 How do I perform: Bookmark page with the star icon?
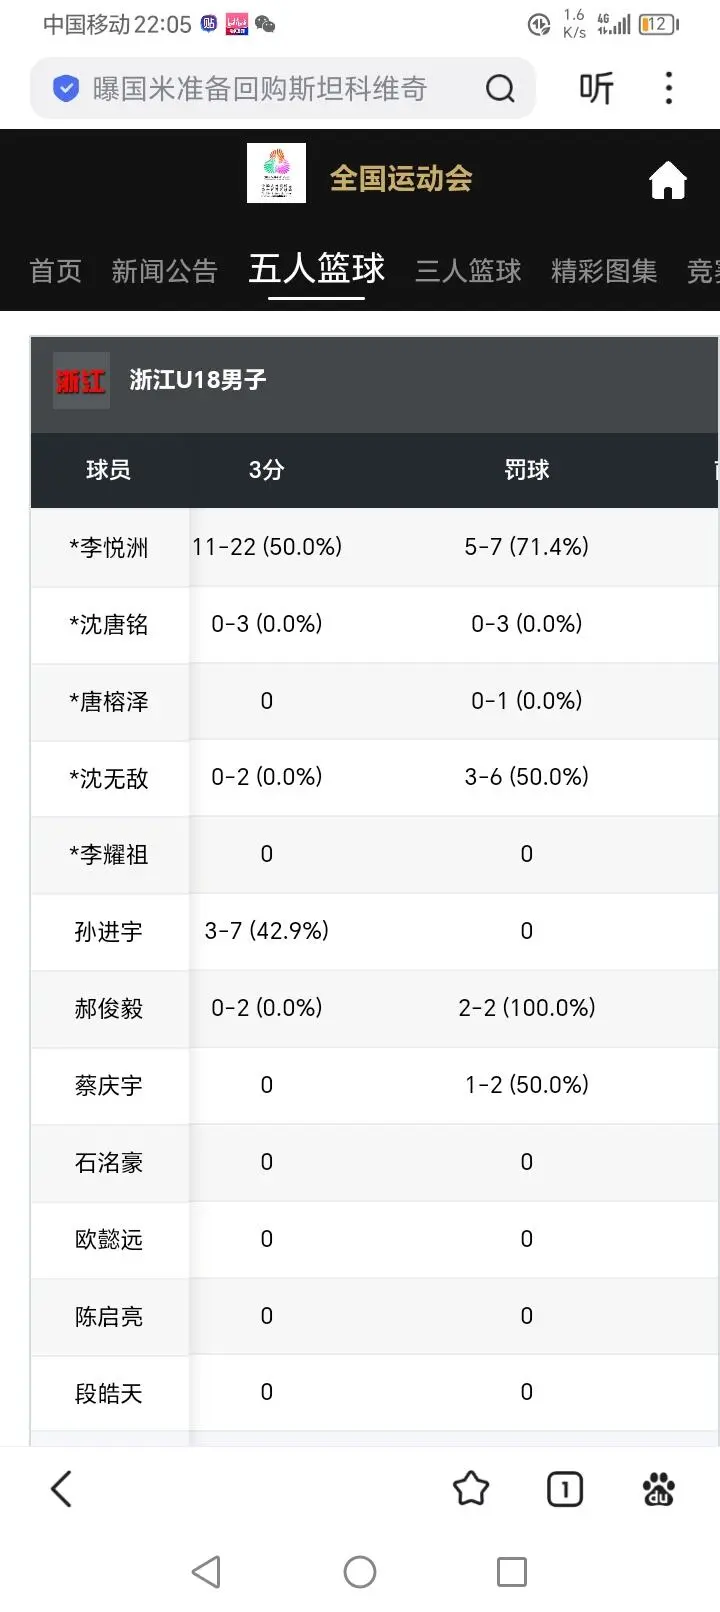click(471, 1489)
